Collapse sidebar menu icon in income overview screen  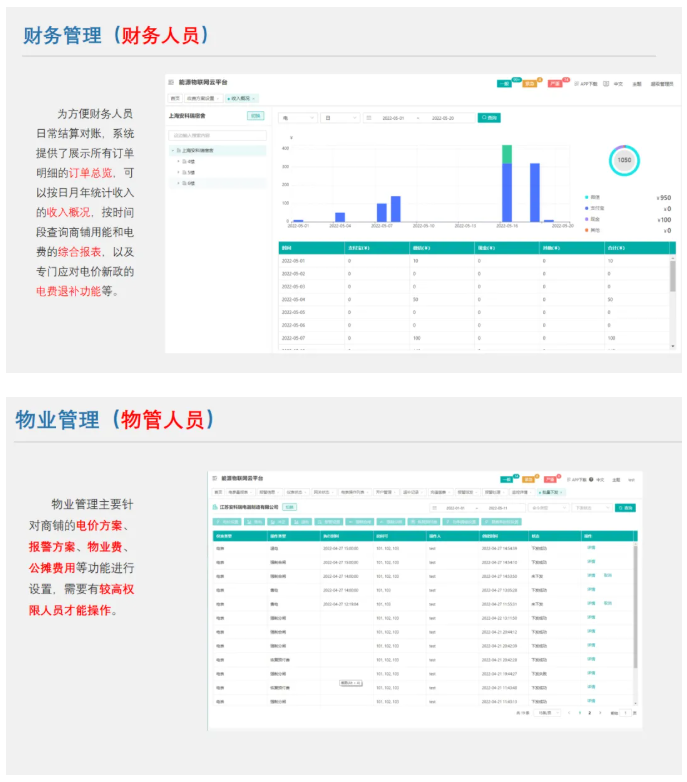[x=171, y=82]
